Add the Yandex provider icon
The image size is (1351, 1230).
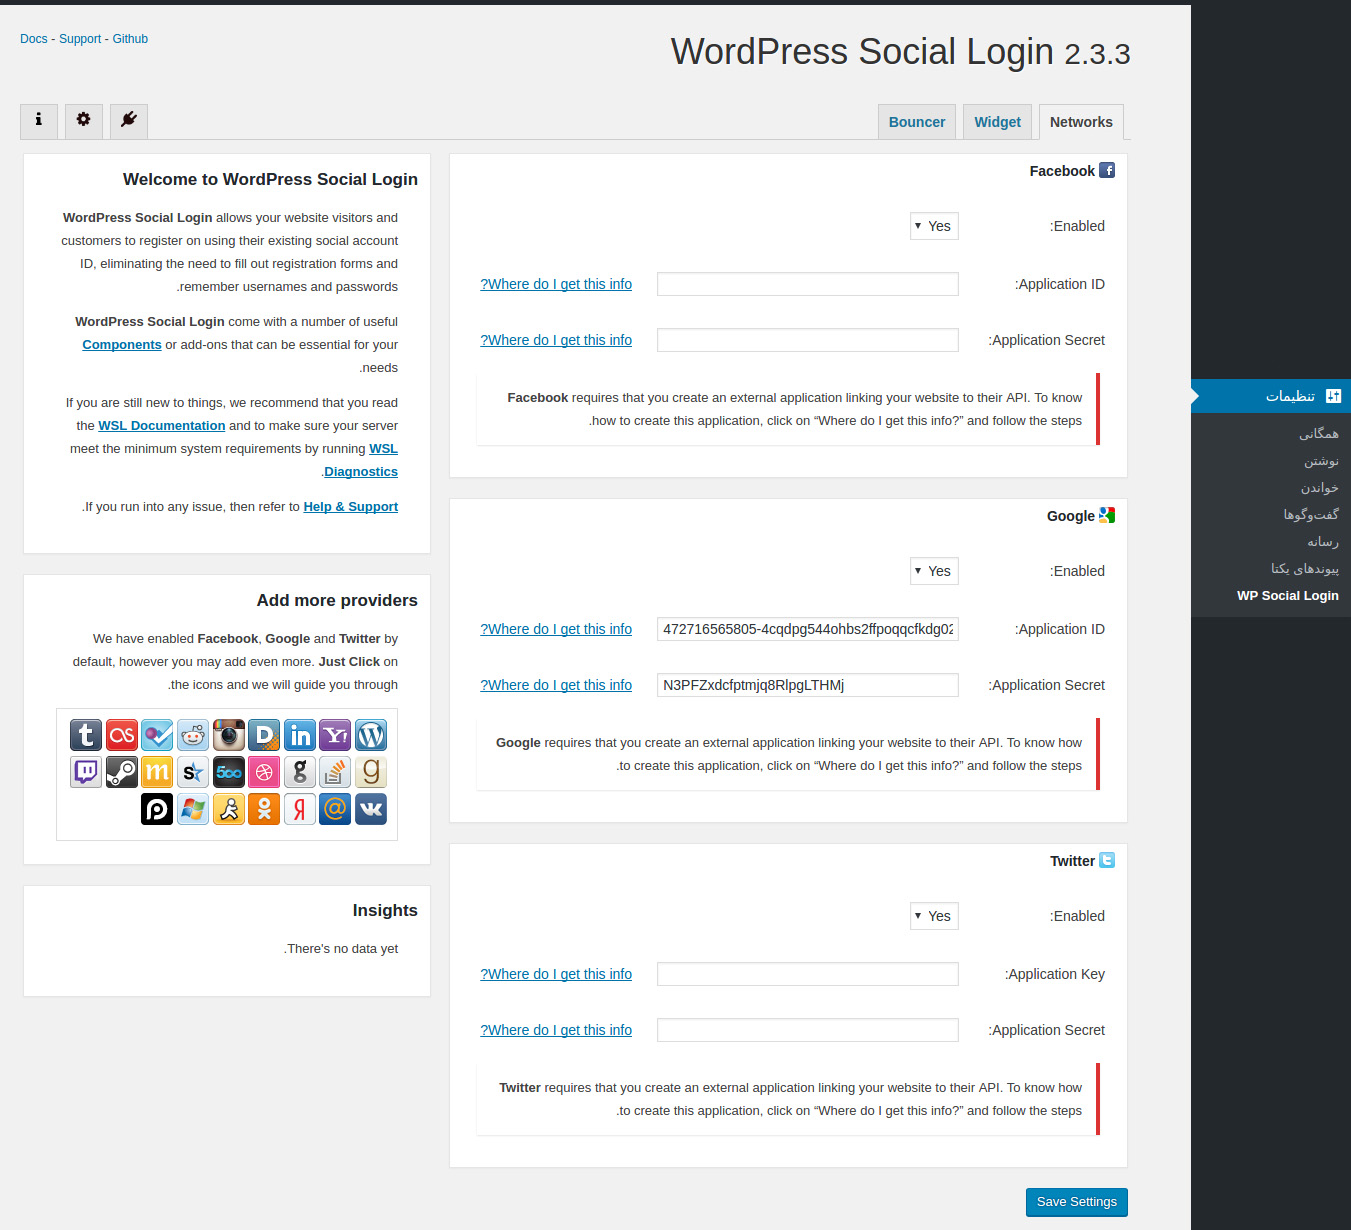pos(300,809)
